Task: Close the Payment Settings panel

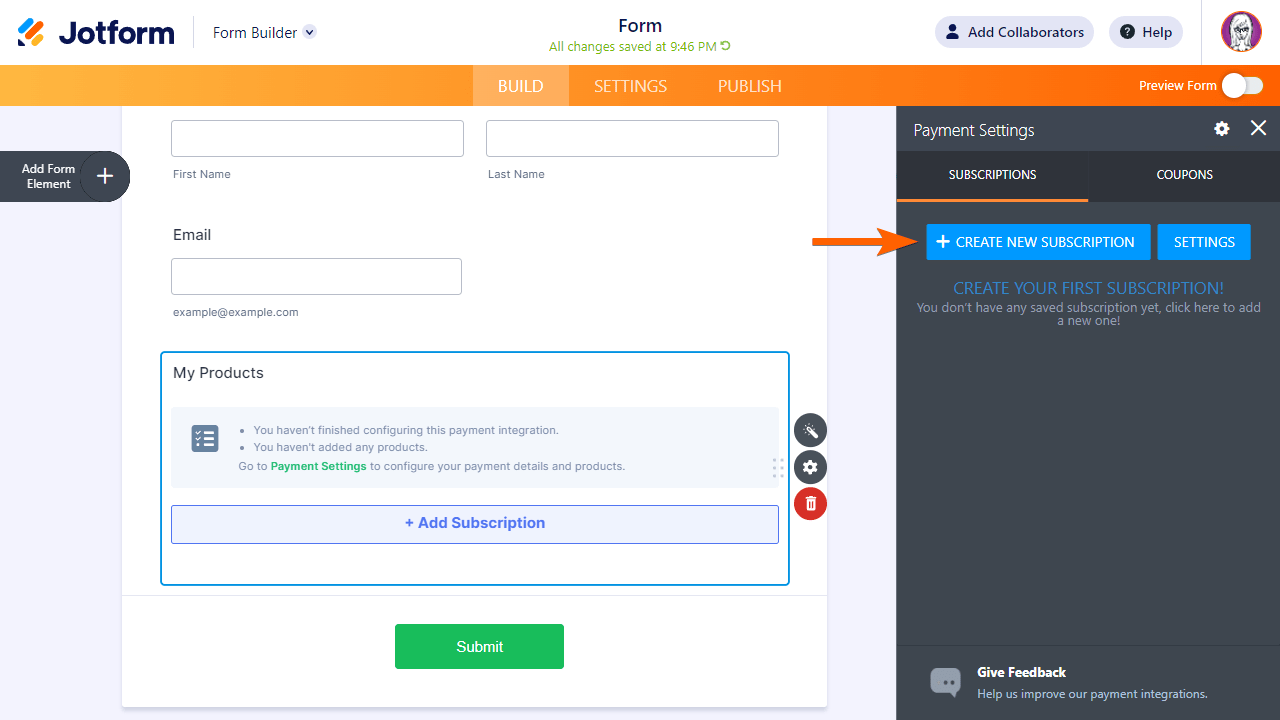Action: (x=1258, y=128)
